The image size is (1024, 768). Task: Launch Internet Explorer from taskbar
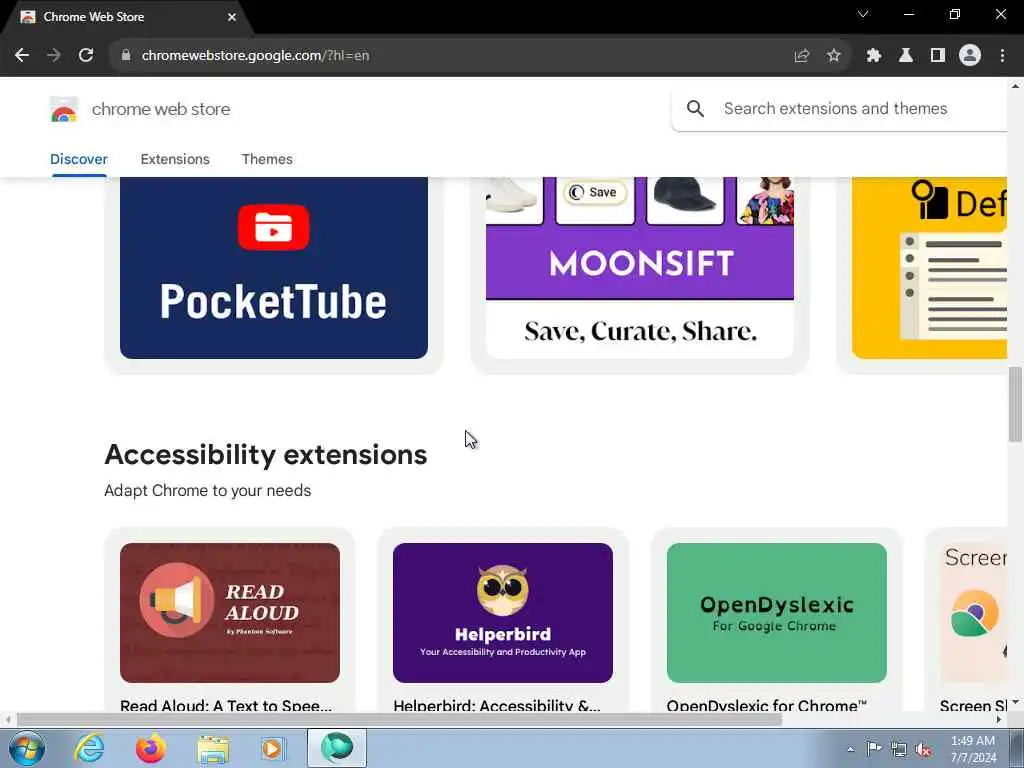[89, 748]
